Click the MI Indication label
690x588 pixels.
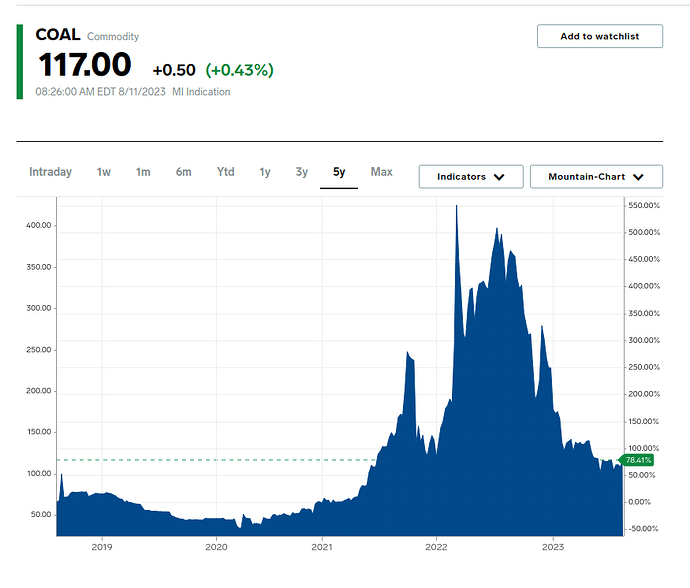tap(201, 92)
